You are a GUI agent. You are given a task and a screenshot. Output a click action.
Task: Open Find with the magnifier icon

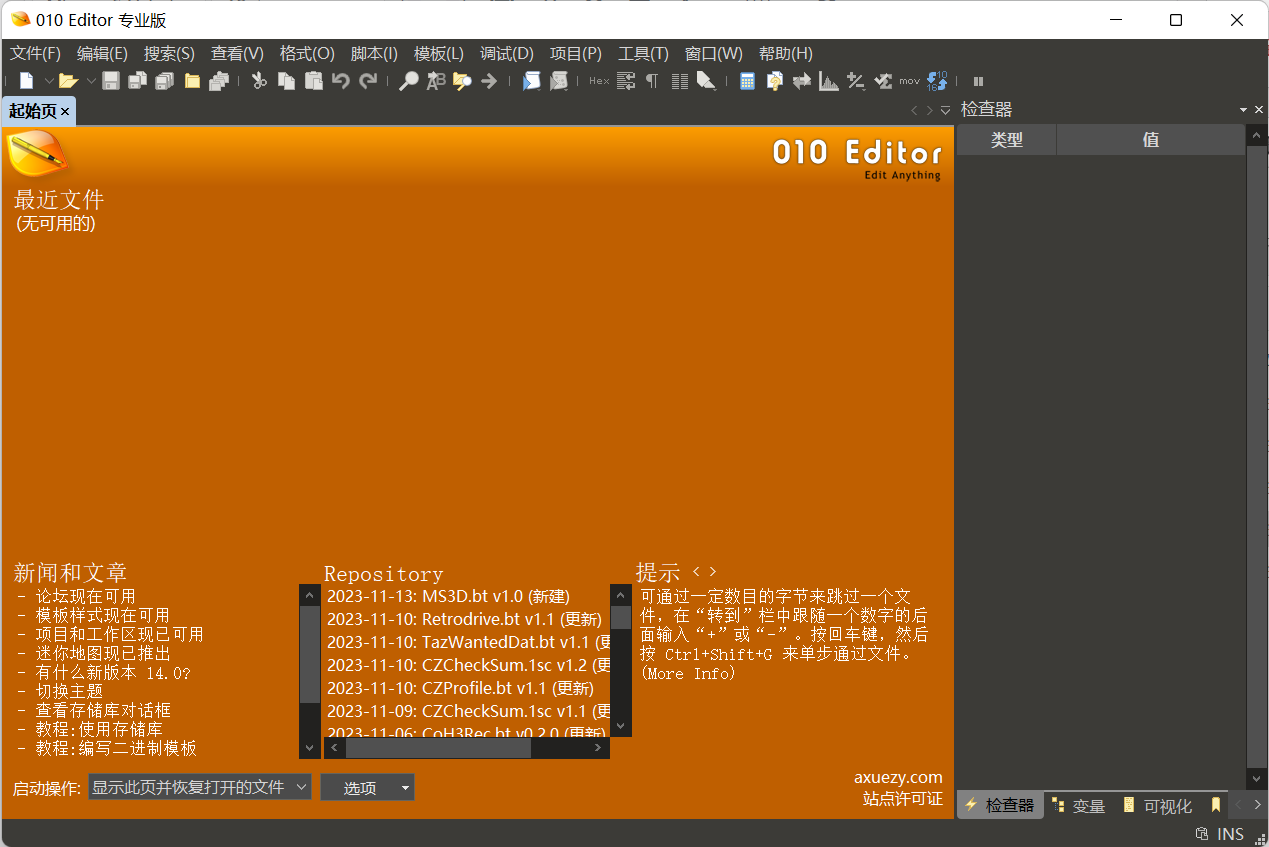coord(408,81)
